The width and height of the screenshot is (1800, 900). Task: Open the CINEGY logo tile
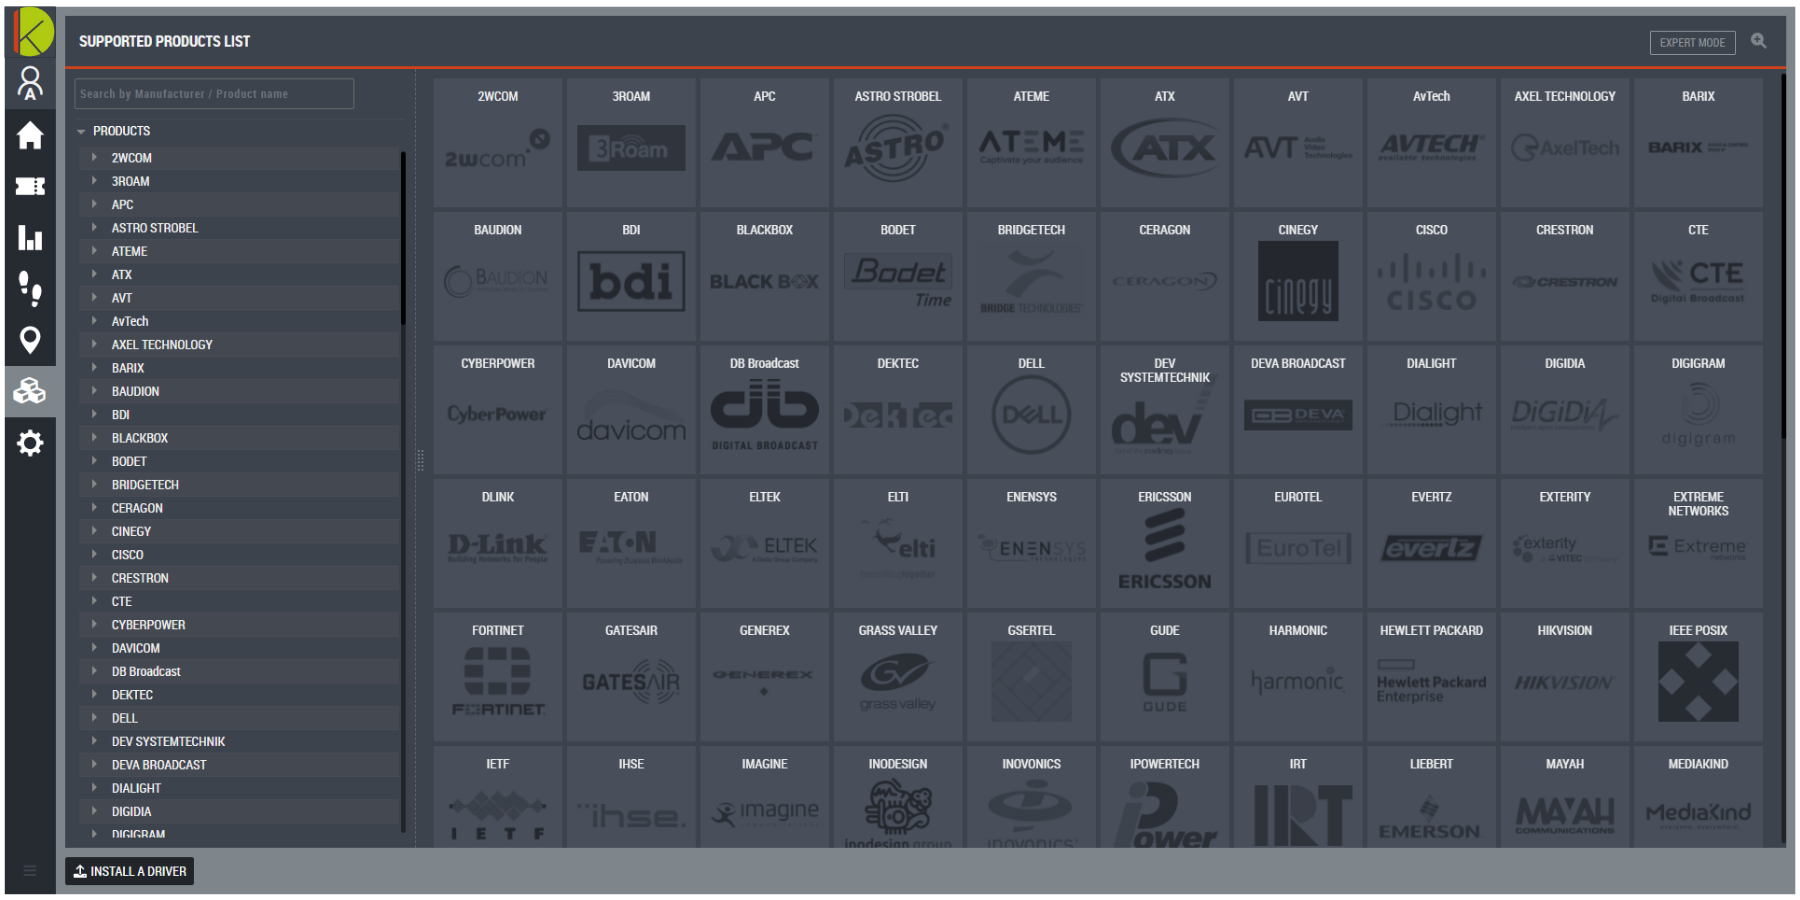pyautogui.click(x=1298, y=277)
